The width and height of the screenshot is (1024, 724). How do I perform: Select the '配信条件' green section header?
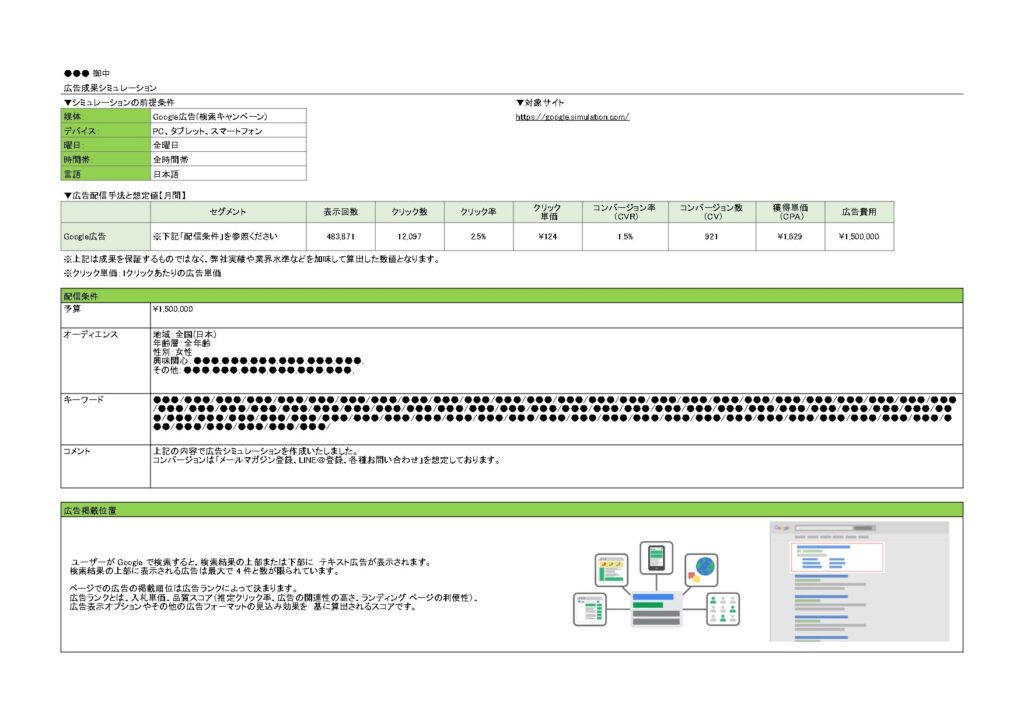pyautogui.click(x=512, y=296)
